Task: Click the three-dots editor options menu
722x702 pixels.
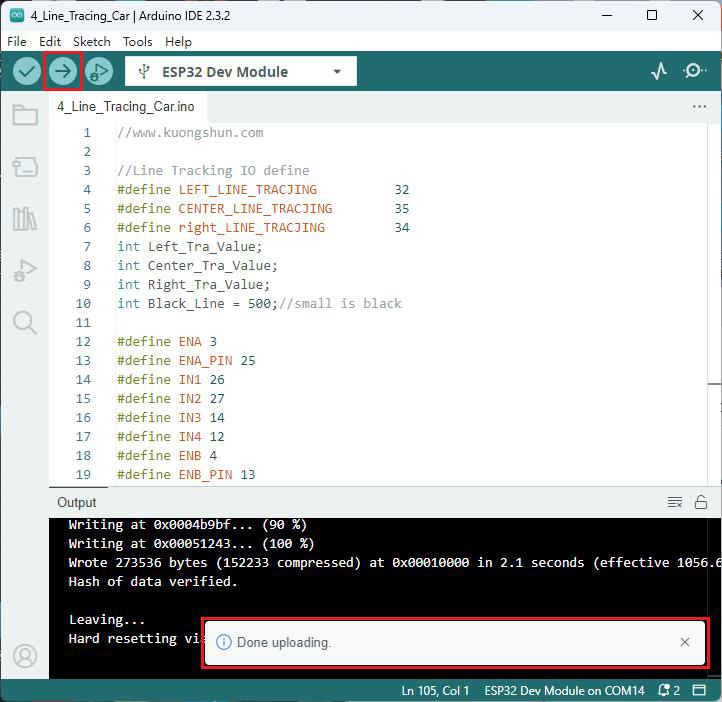Action: click(x=699, y=106)
